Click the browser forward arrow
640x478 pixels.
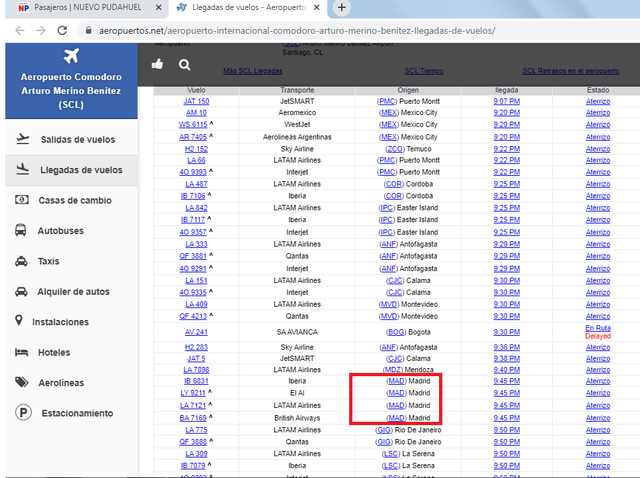coord(40,31)
